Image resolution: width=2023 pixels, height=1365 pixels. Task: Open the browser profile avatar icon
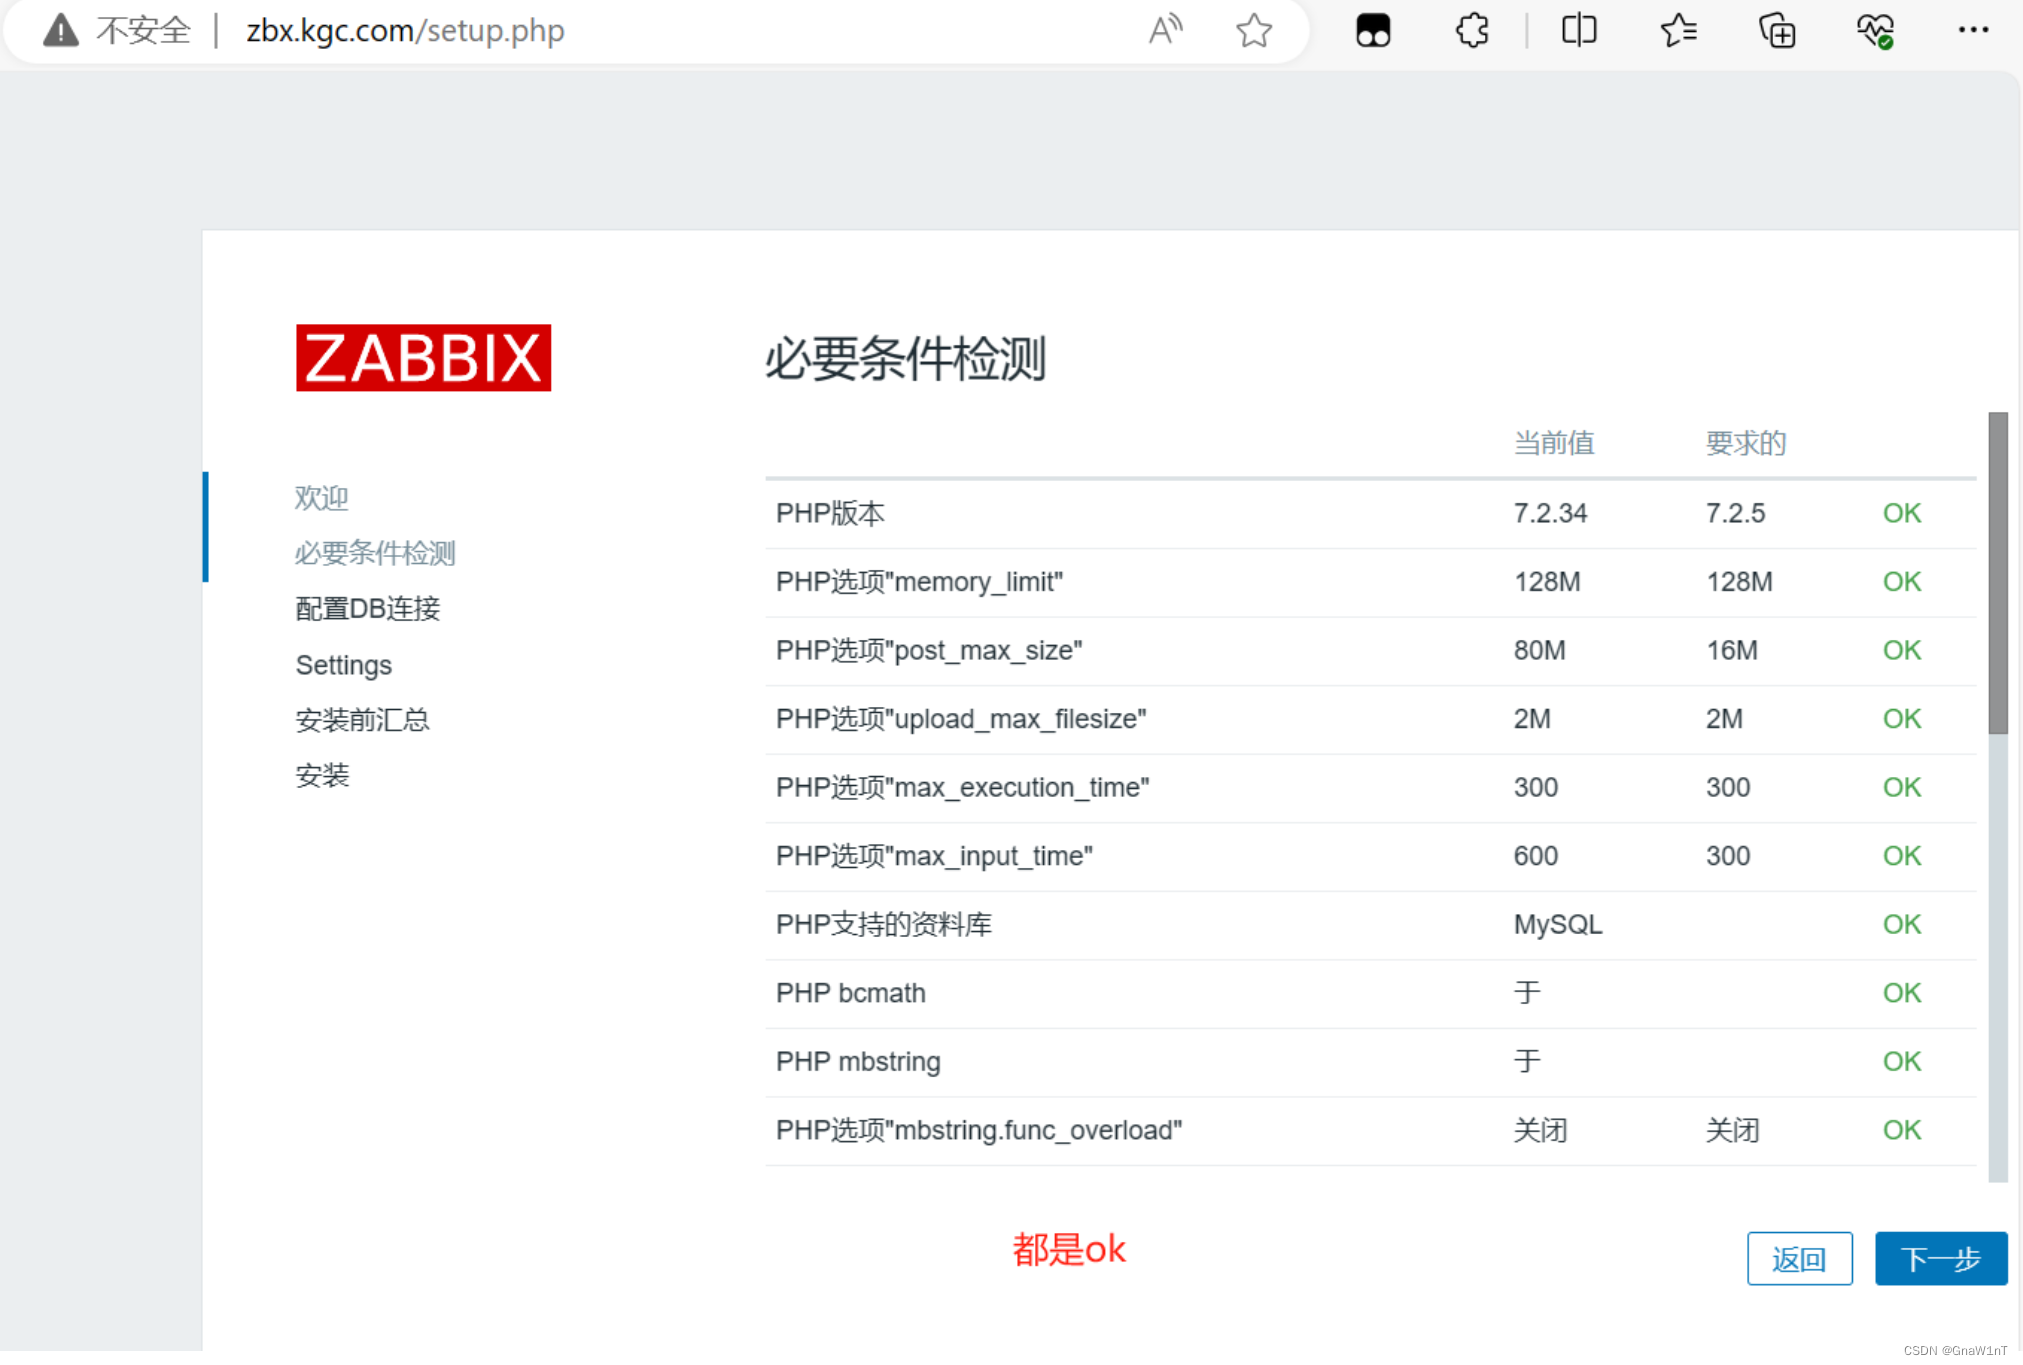click(1372, 30)
